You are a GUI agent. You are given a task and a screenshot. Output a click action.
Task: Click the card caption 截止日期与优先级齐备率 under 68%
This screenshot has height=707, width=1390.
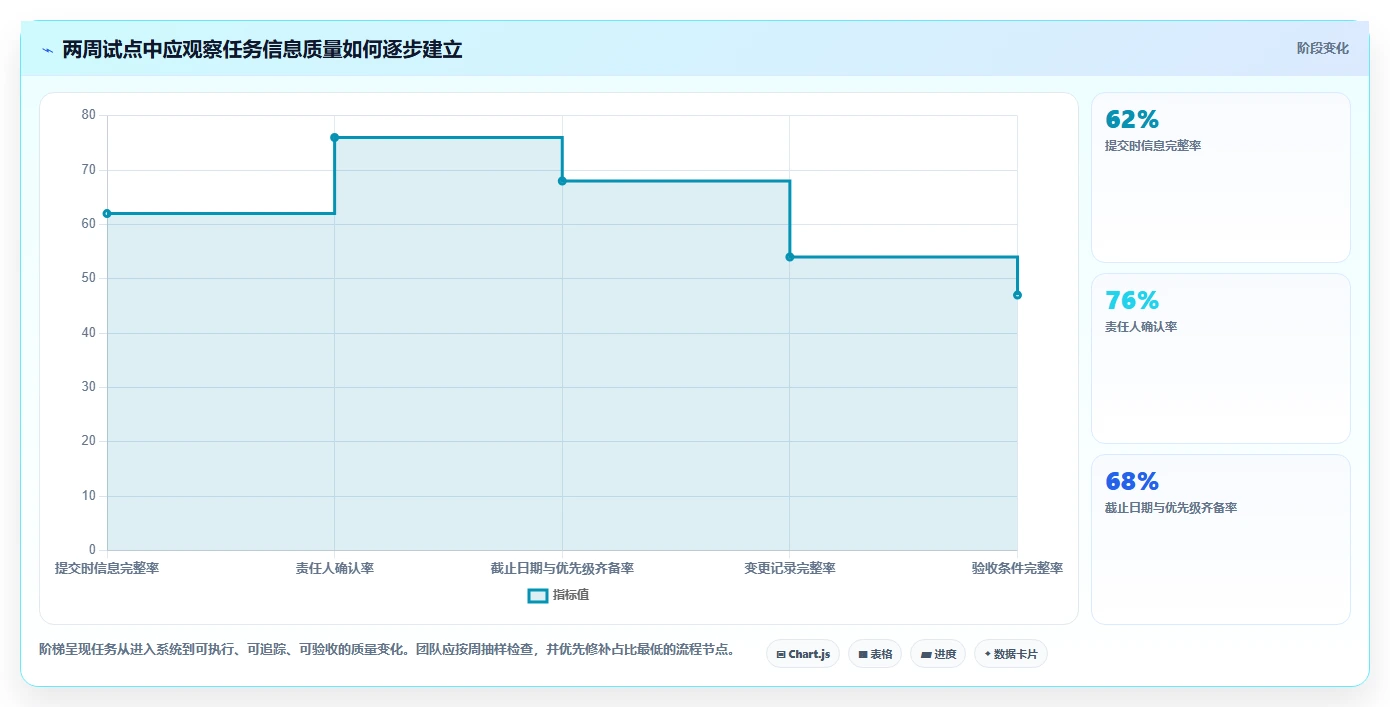pos(1171,508)
